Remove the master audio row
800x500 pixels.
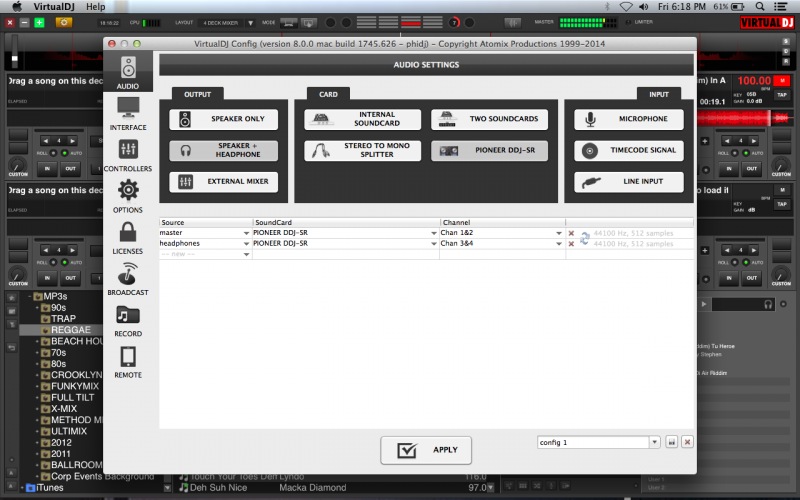(571, 233)
